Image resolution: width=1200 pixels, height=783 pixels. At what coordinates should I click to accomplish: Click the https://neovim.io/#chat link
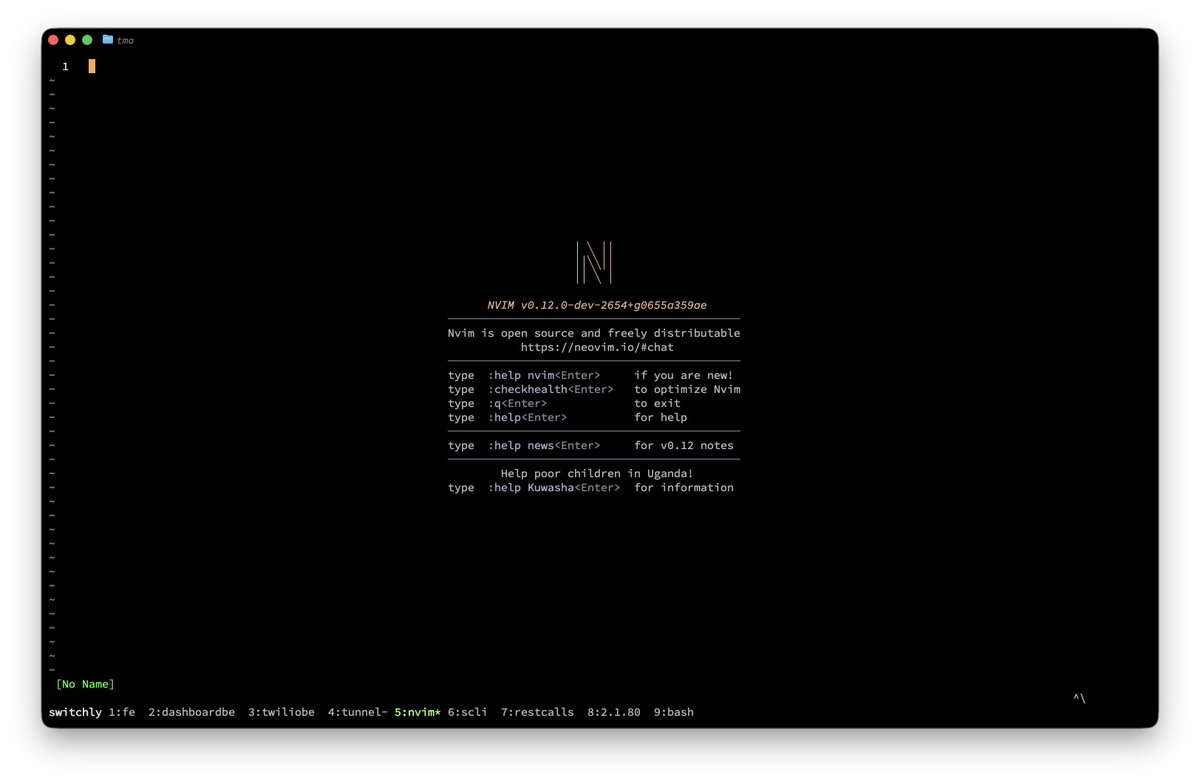click(597, 347)
